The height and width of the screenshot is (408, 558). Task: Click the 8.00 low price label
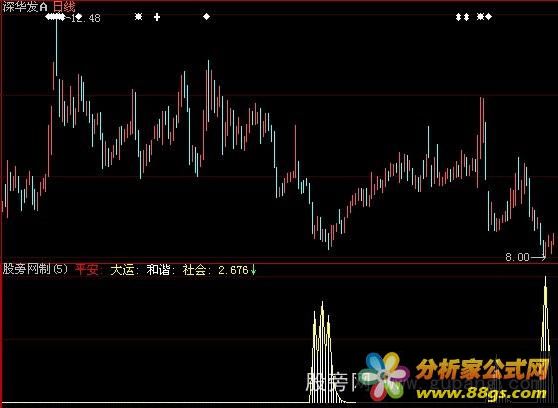[x=517, y=257]
